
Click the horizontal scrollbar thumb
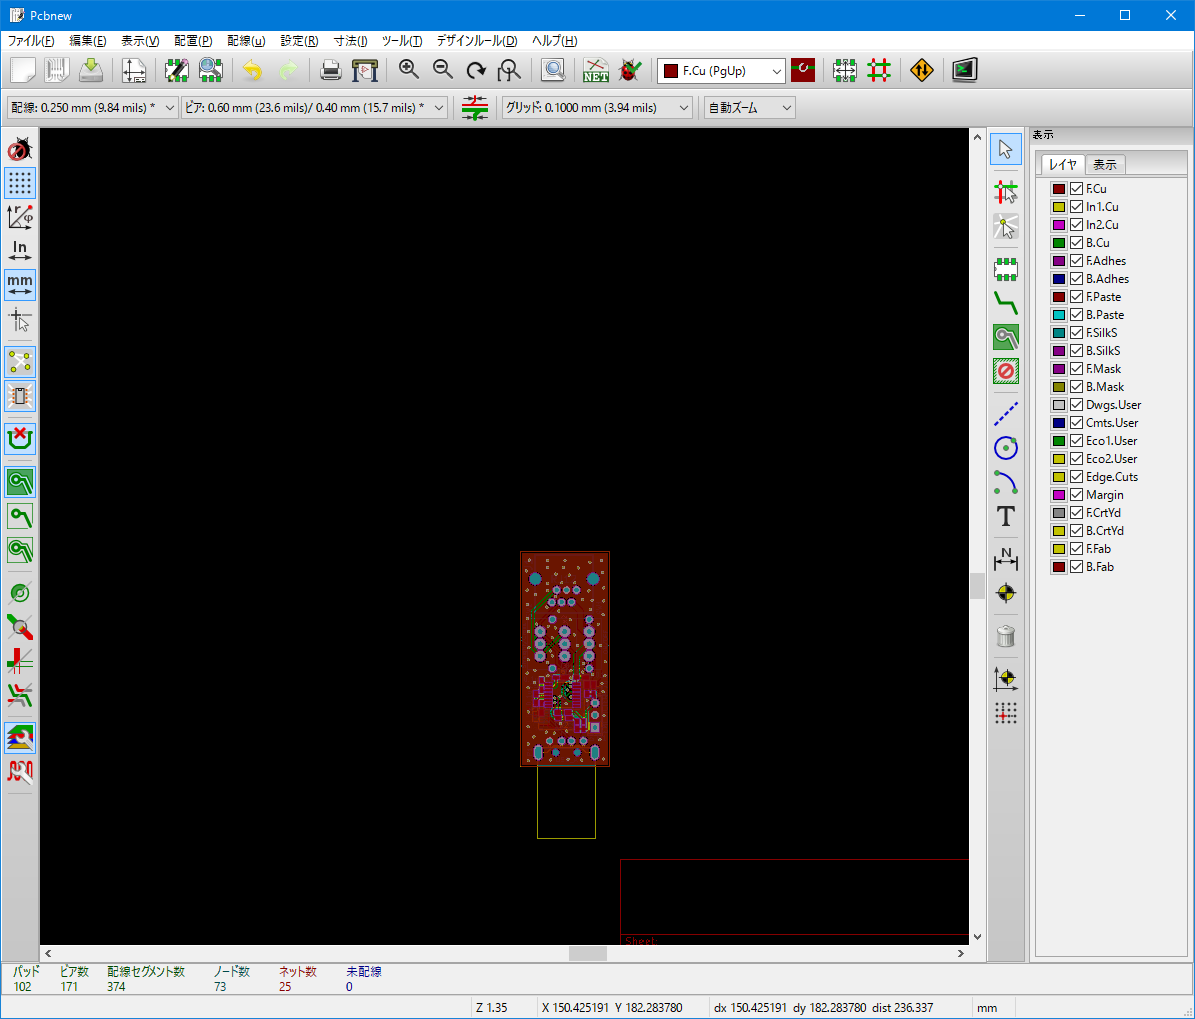pos(588,953)
